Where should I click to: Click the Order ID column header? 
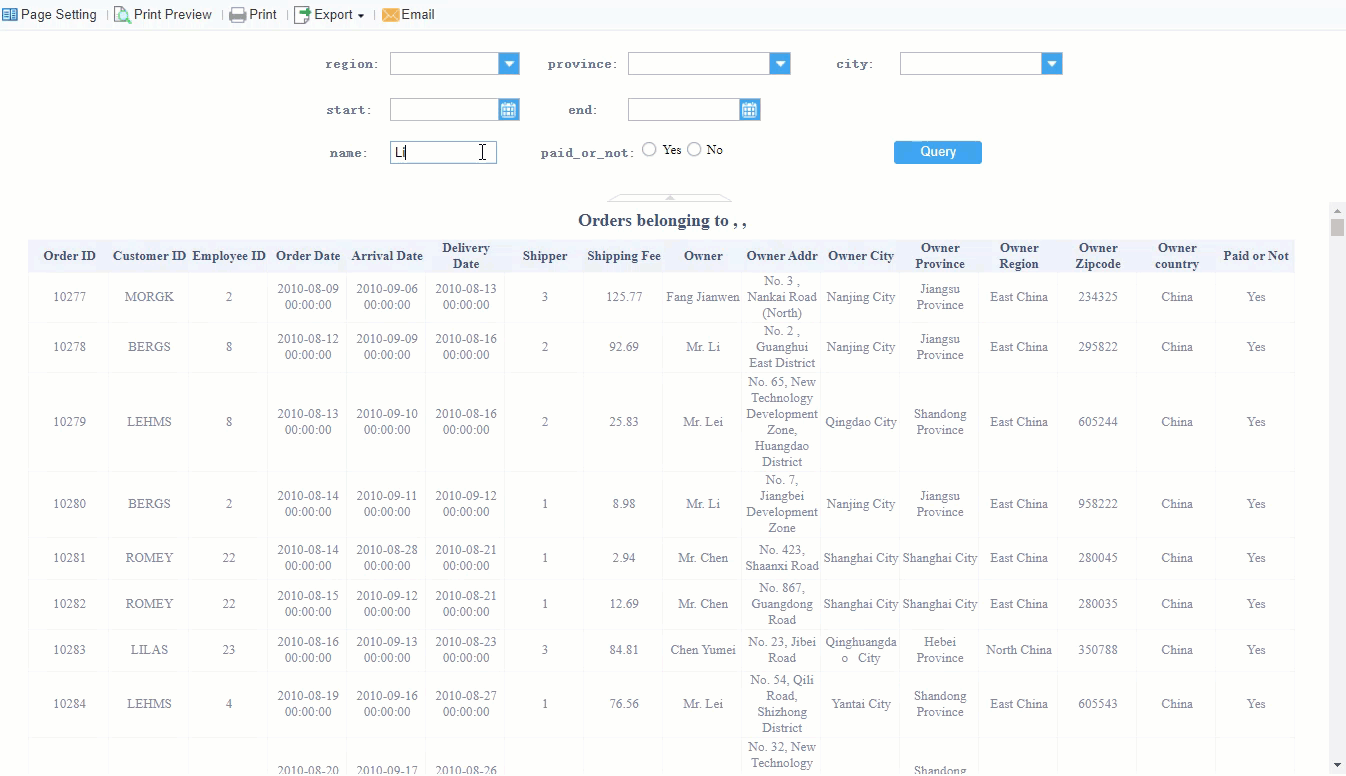[69, 255]
